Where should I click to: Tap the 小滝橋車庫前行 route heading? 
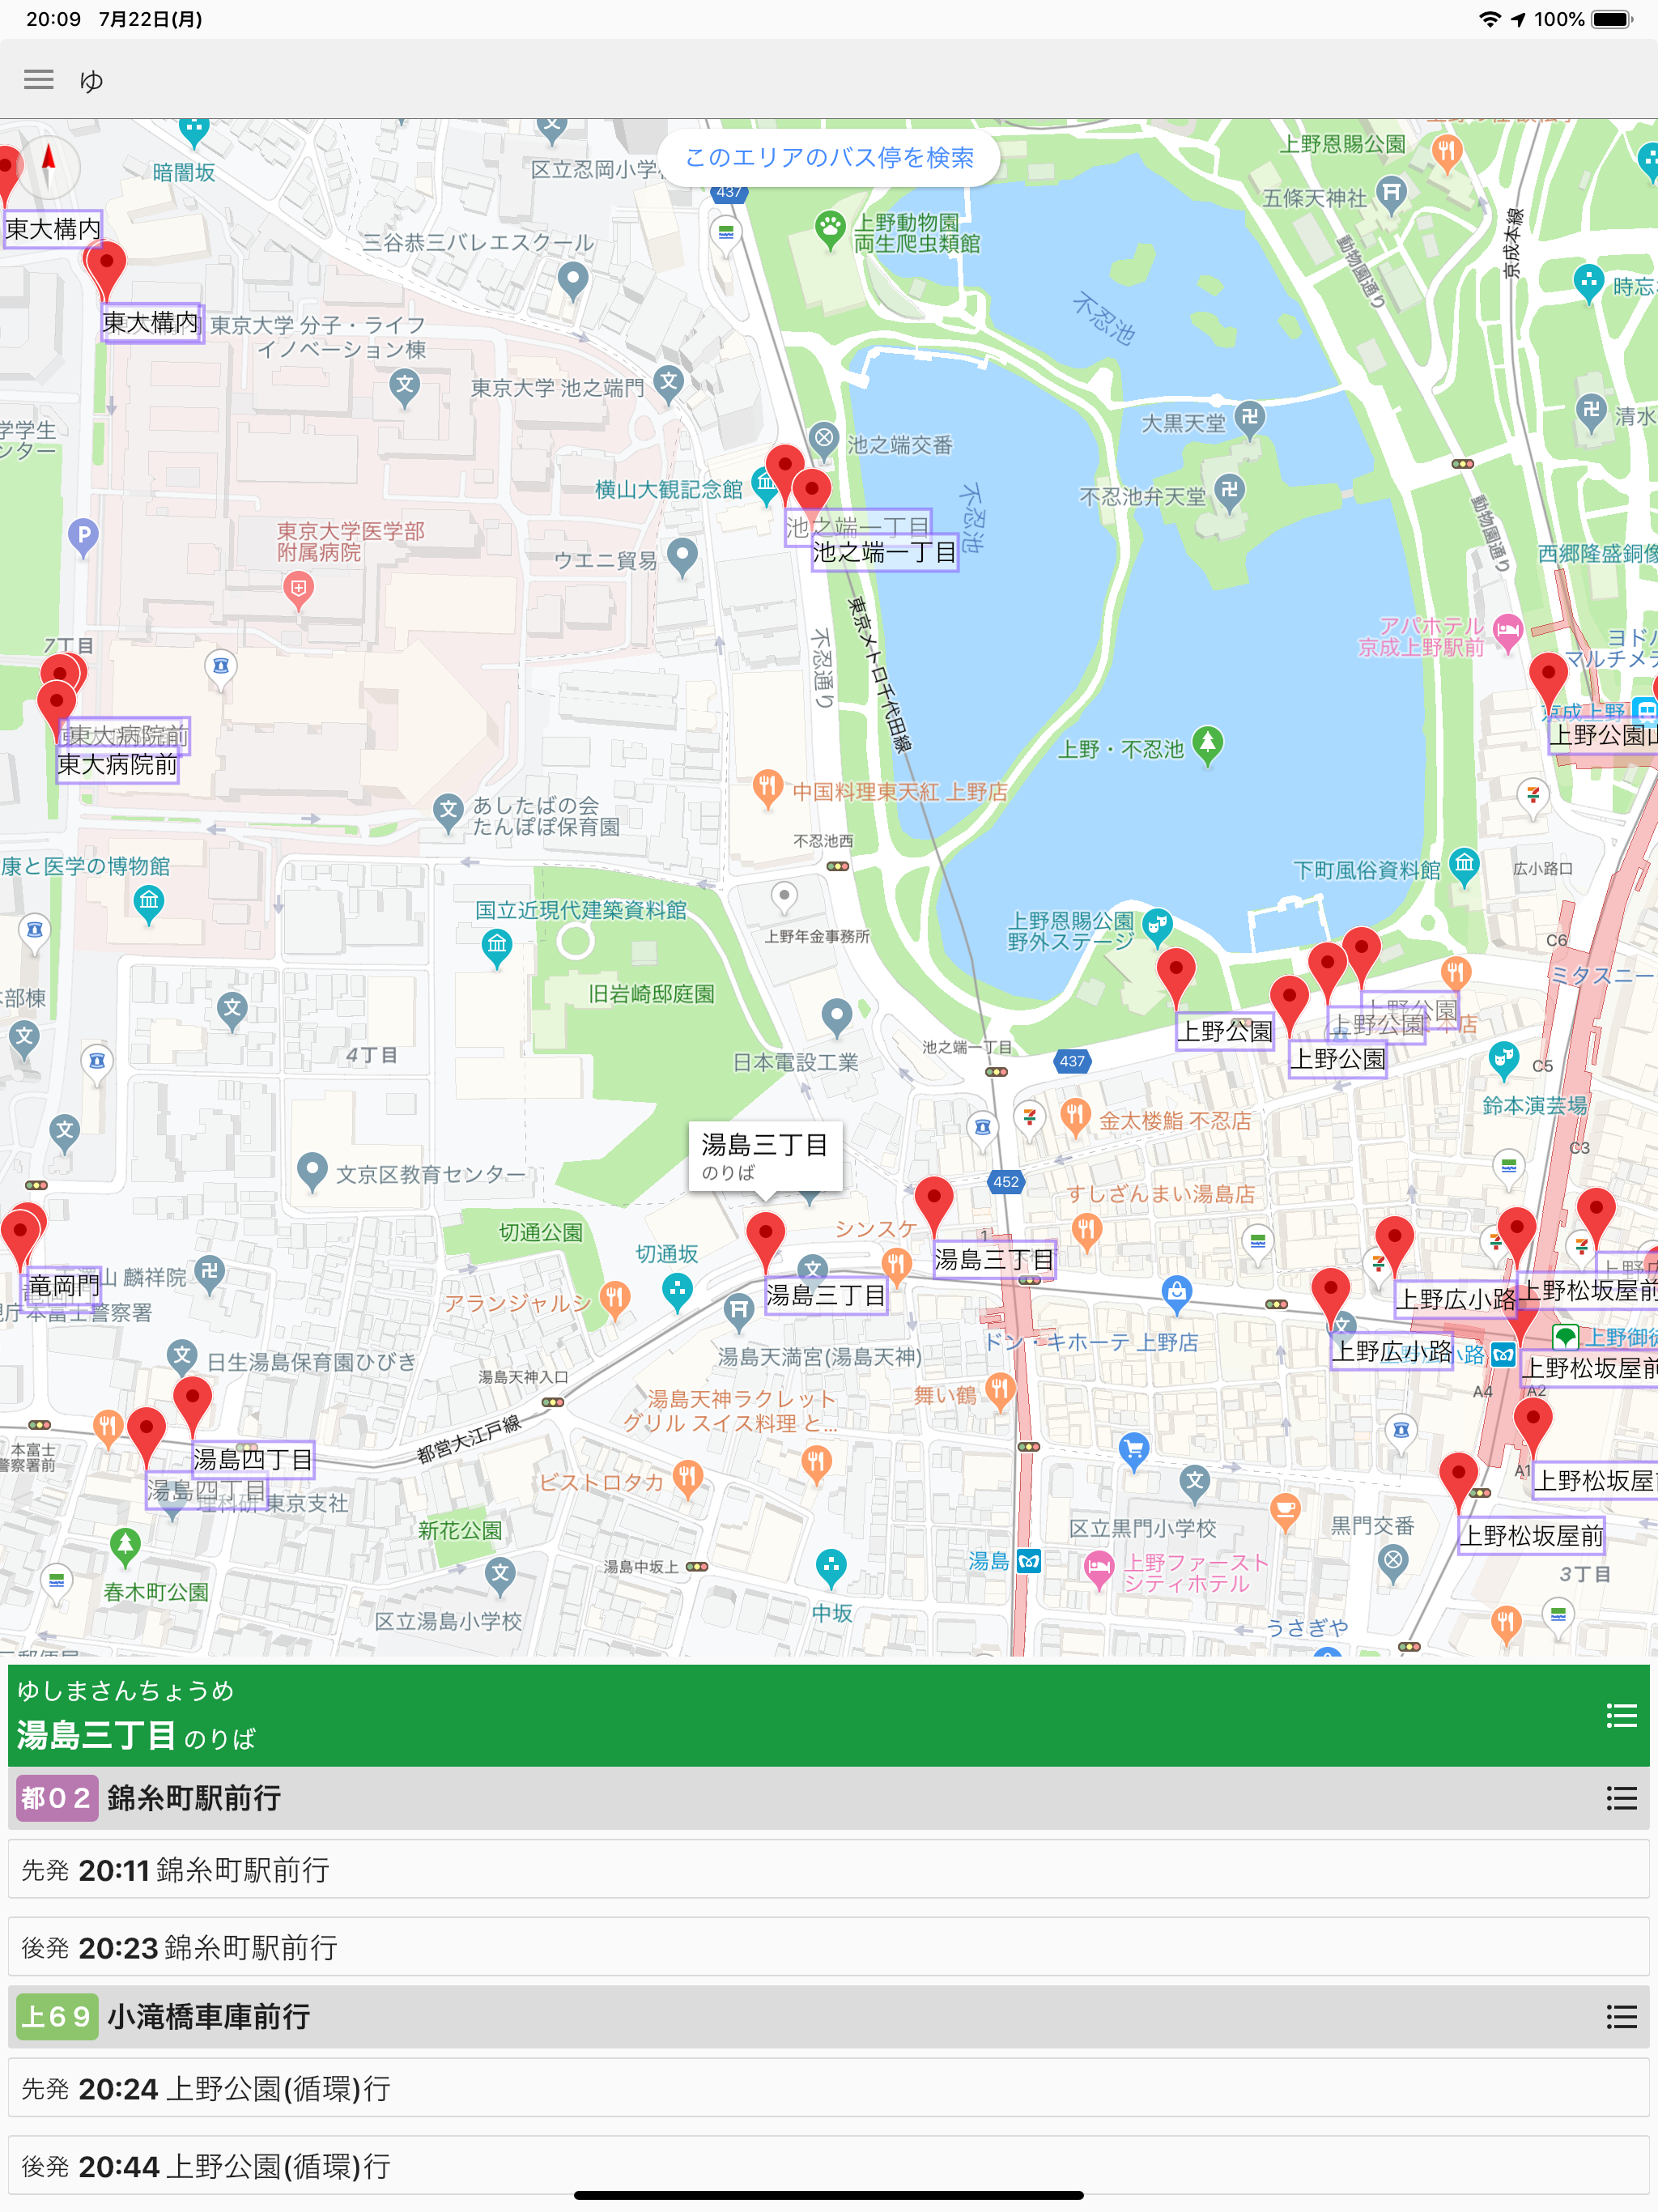click(x=208, y=2016)
